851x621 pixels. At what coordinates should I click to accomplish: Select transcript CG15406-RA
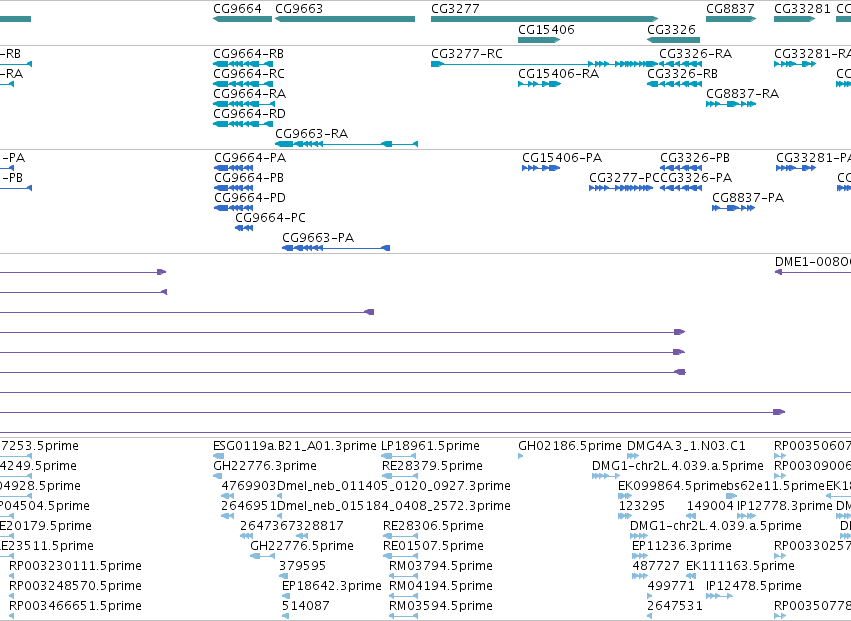coord(558,74)
